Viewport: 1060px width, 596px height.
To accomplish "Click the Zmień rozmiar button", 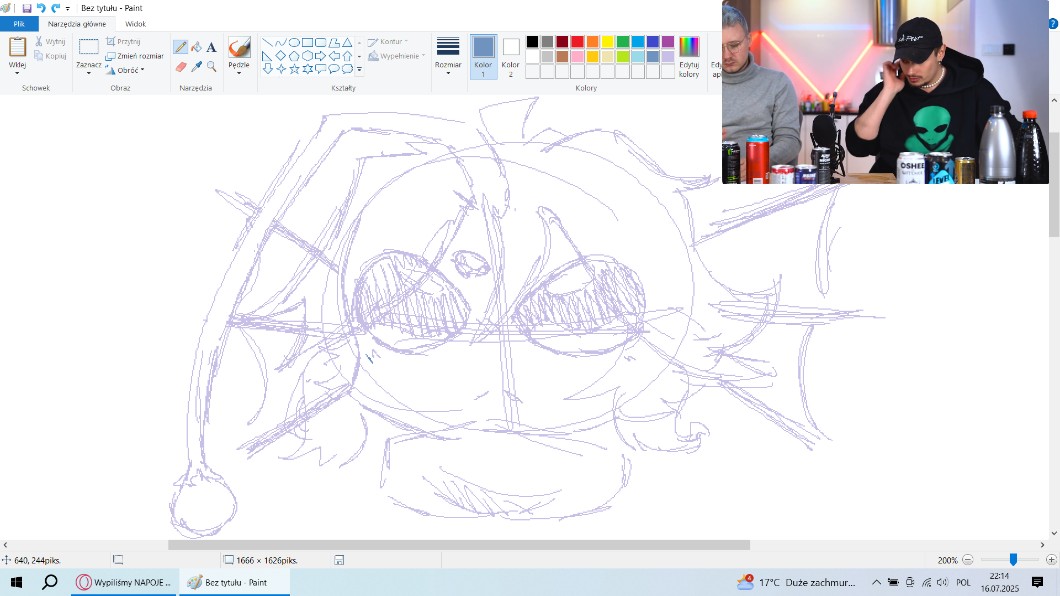I will 134,56.
